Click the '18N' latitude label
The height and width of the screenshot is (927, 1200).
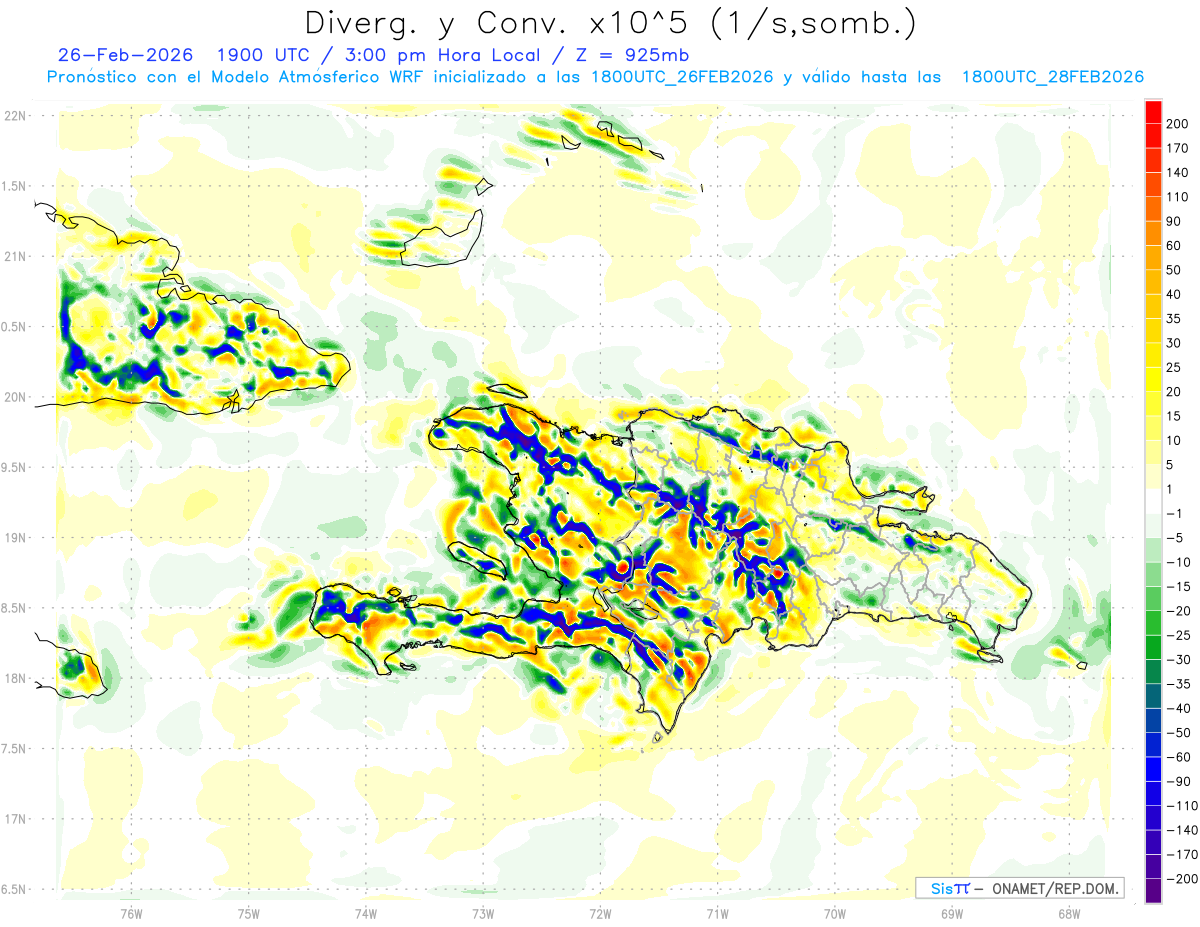(x=17, y=678)
